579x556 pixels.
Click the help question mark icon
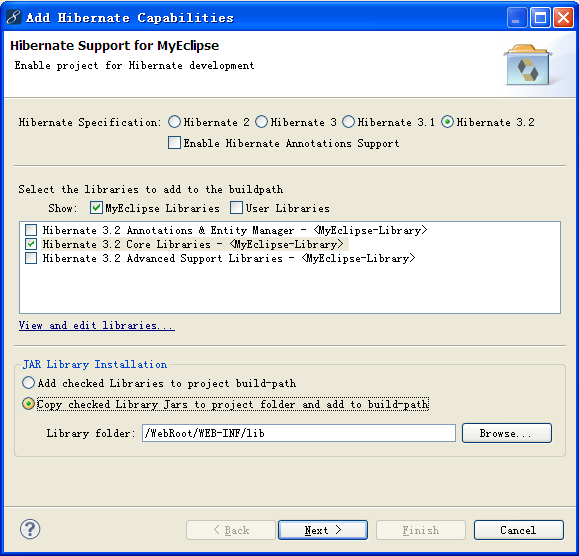click(x=30, y=529)
